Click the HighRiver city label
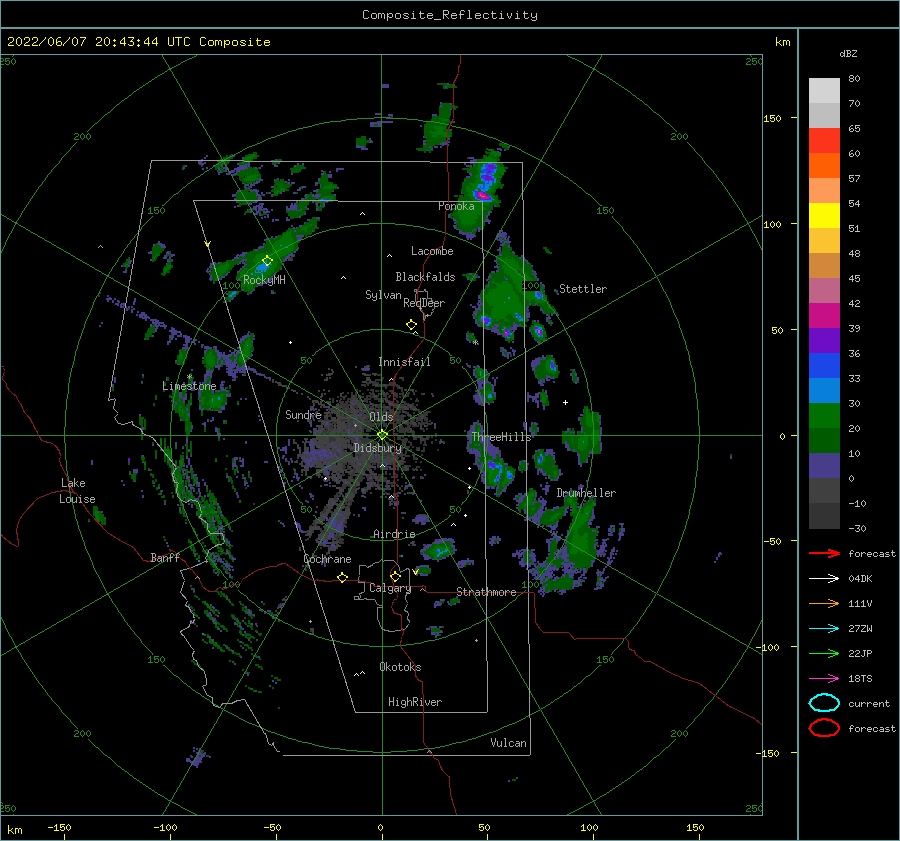Image resolution: width=900 pixels, height=841 pixels. (x=415, y=702)
